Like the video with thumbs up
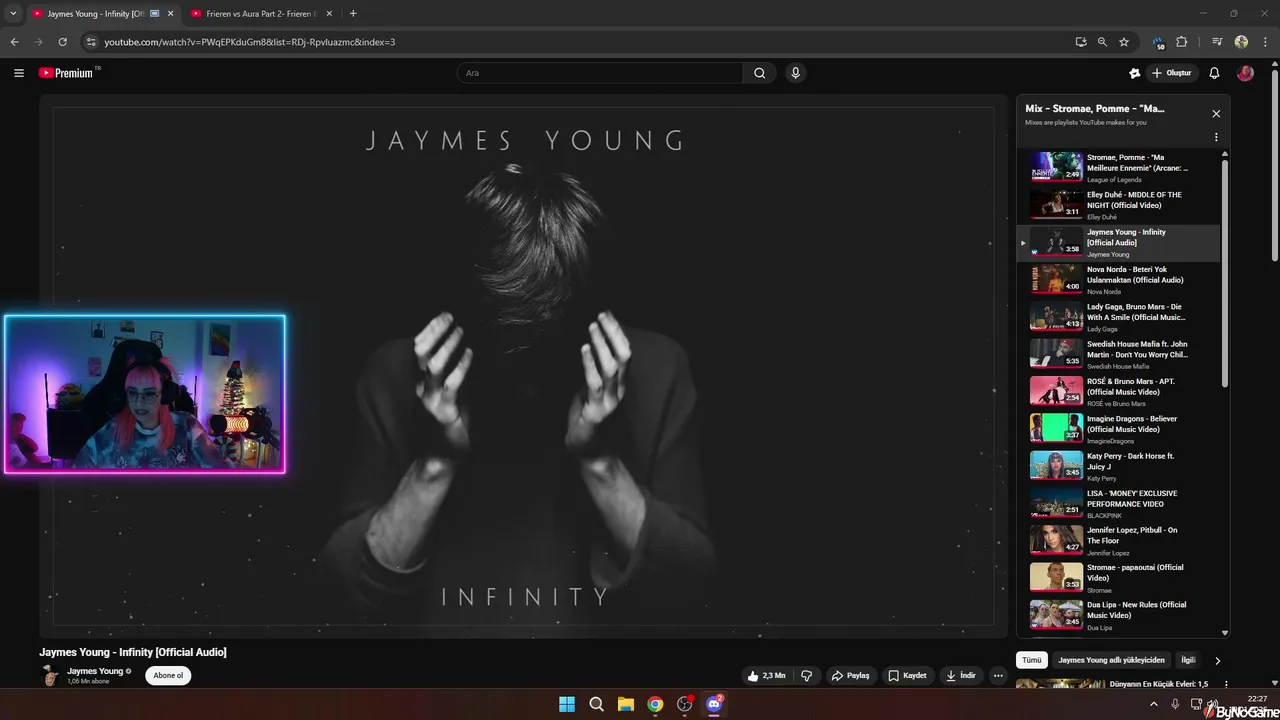This screenshot has width=1280, height=720. click(766, 676)
